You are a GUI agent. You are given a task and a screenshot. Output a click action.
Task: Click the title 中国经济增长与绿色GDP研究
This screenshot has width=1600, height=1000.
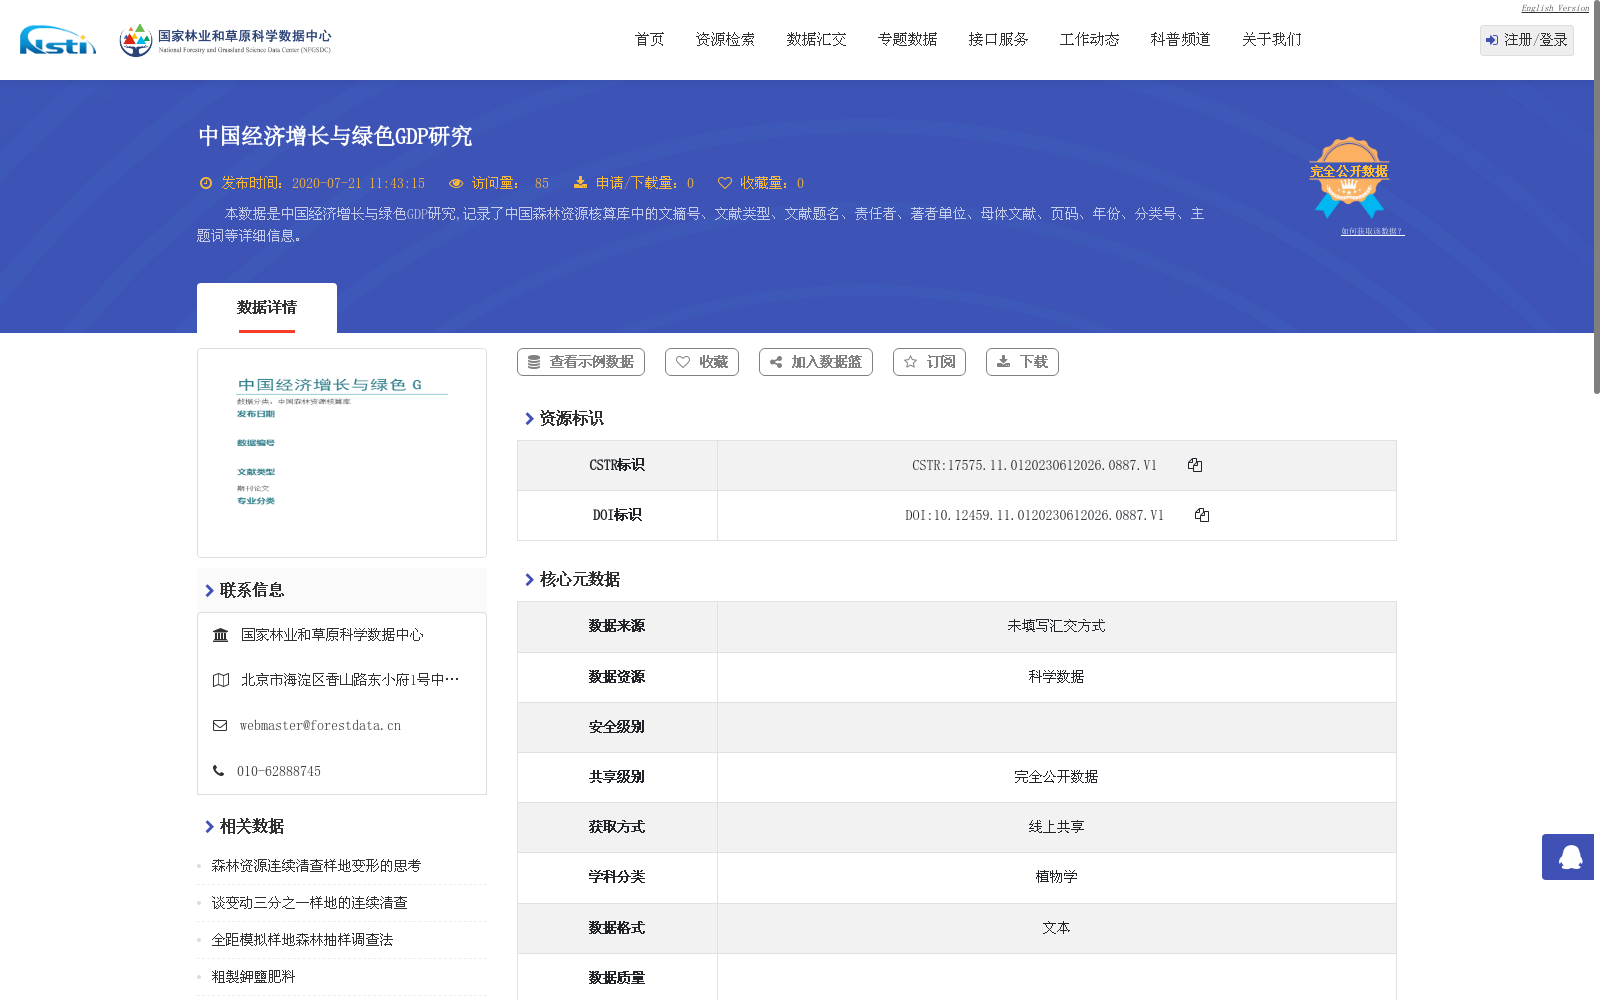pos(335,136)
